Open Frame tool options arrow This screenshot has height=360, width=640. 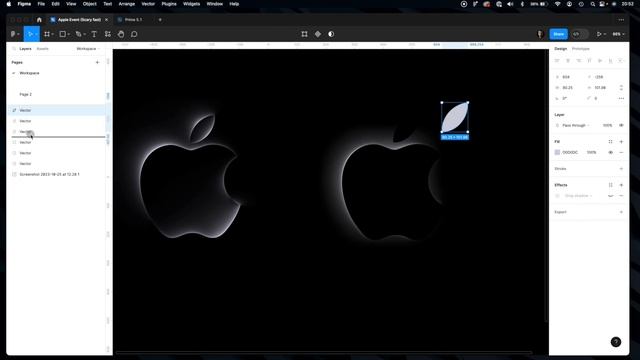point(53,34)
